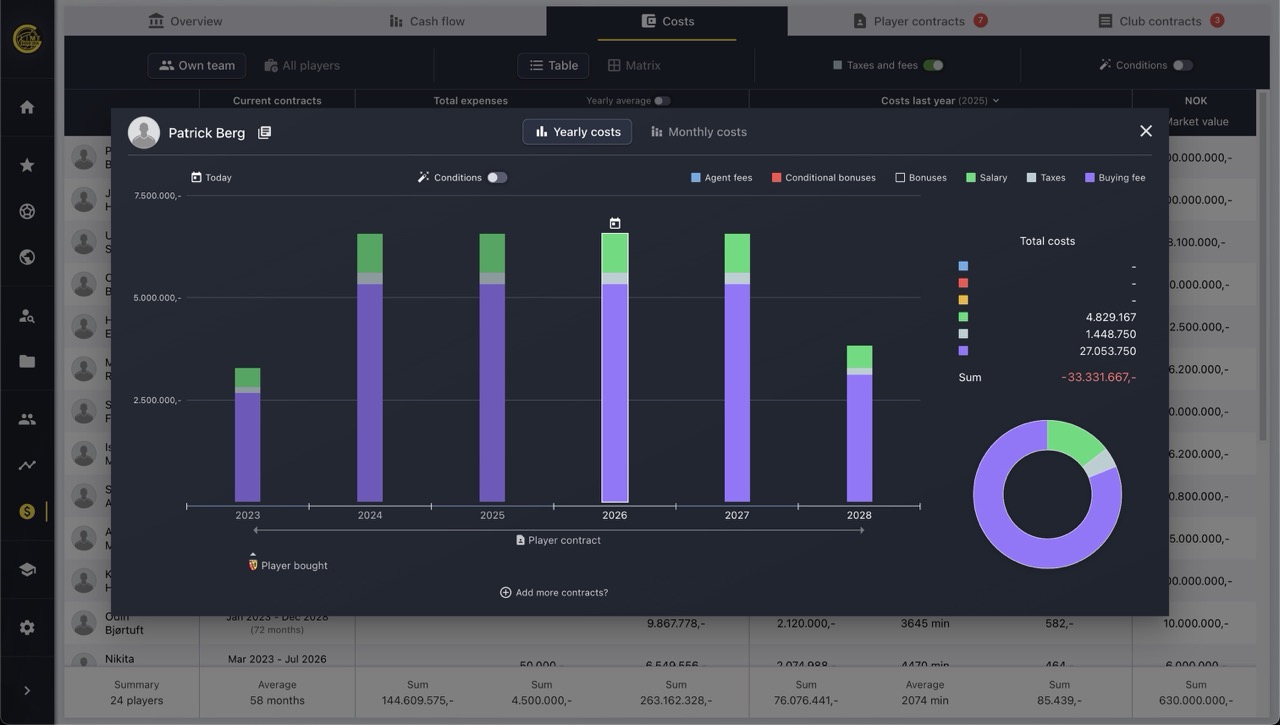Switch to the Cash flow tab
The image size is (1280, 725).
426,21
